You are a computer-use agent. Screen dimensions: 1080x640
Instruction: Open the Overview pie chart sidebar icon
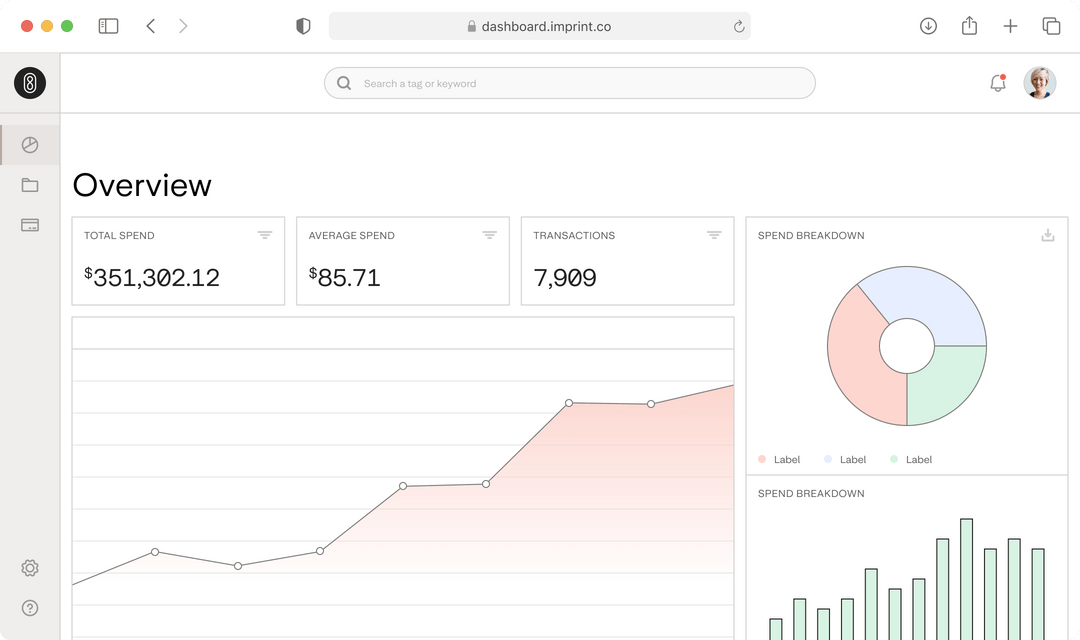(x=30, y=145)
